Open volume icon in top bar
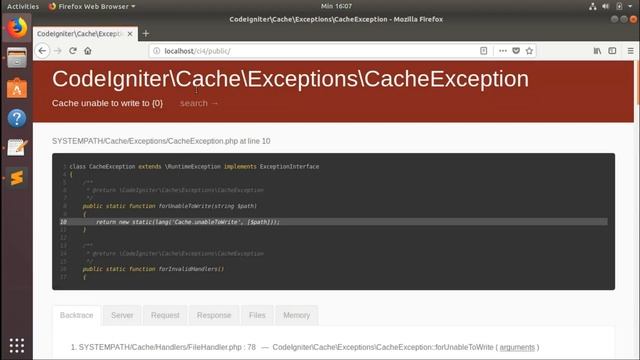 605,6
